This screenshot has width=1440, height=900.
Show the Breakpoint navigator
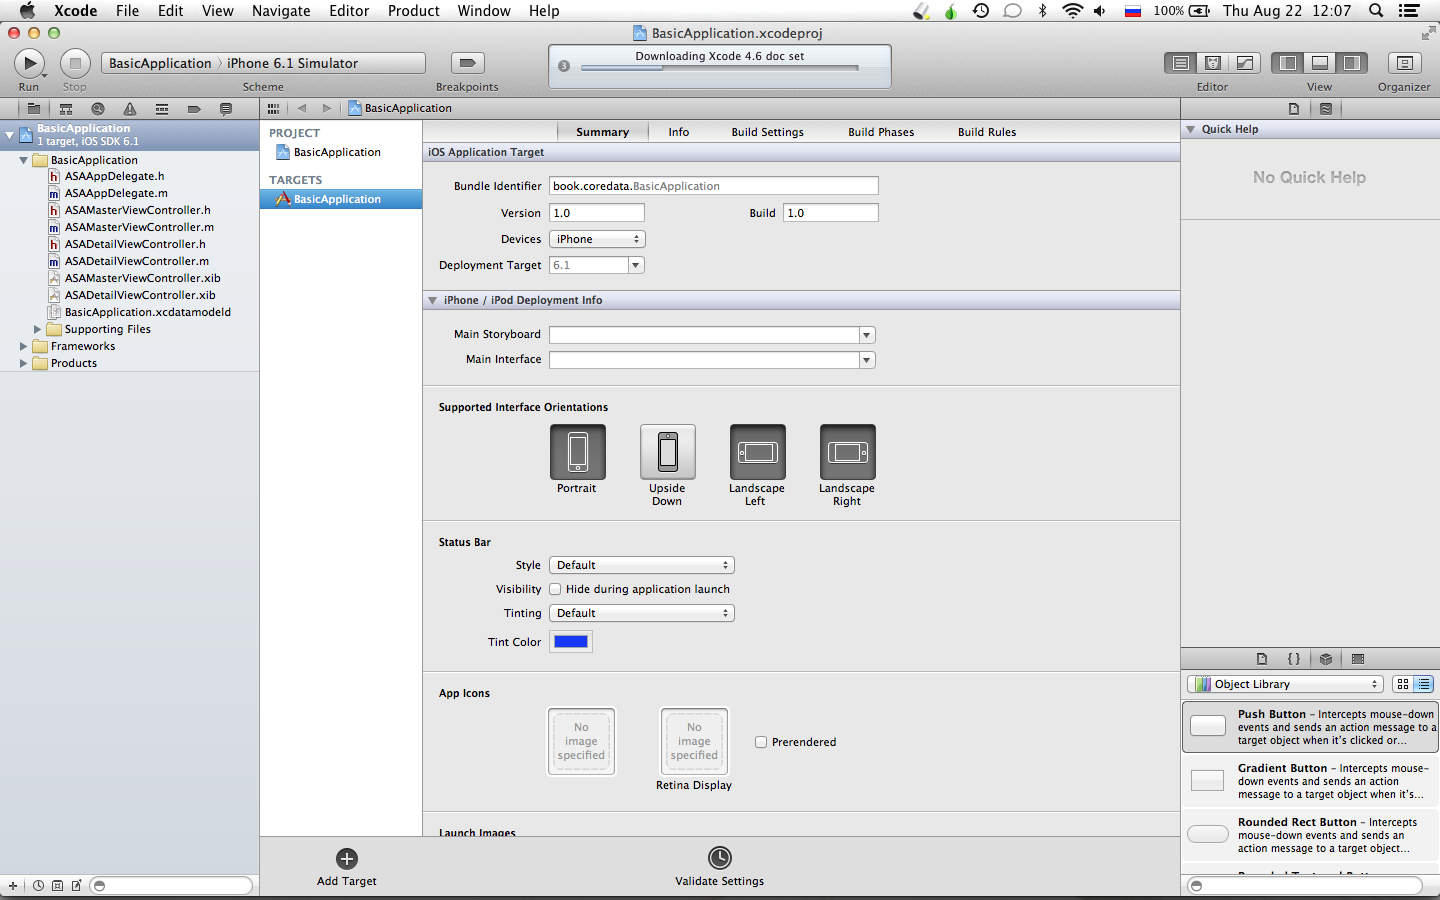pos(194,109)
